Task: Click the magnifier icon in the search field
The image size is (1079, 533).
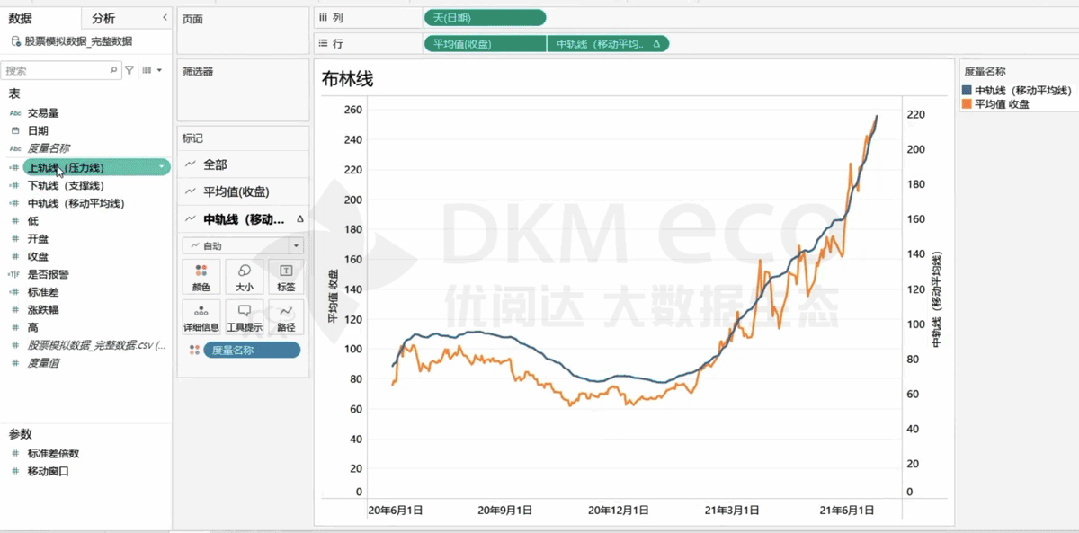Action: [114, 70]
